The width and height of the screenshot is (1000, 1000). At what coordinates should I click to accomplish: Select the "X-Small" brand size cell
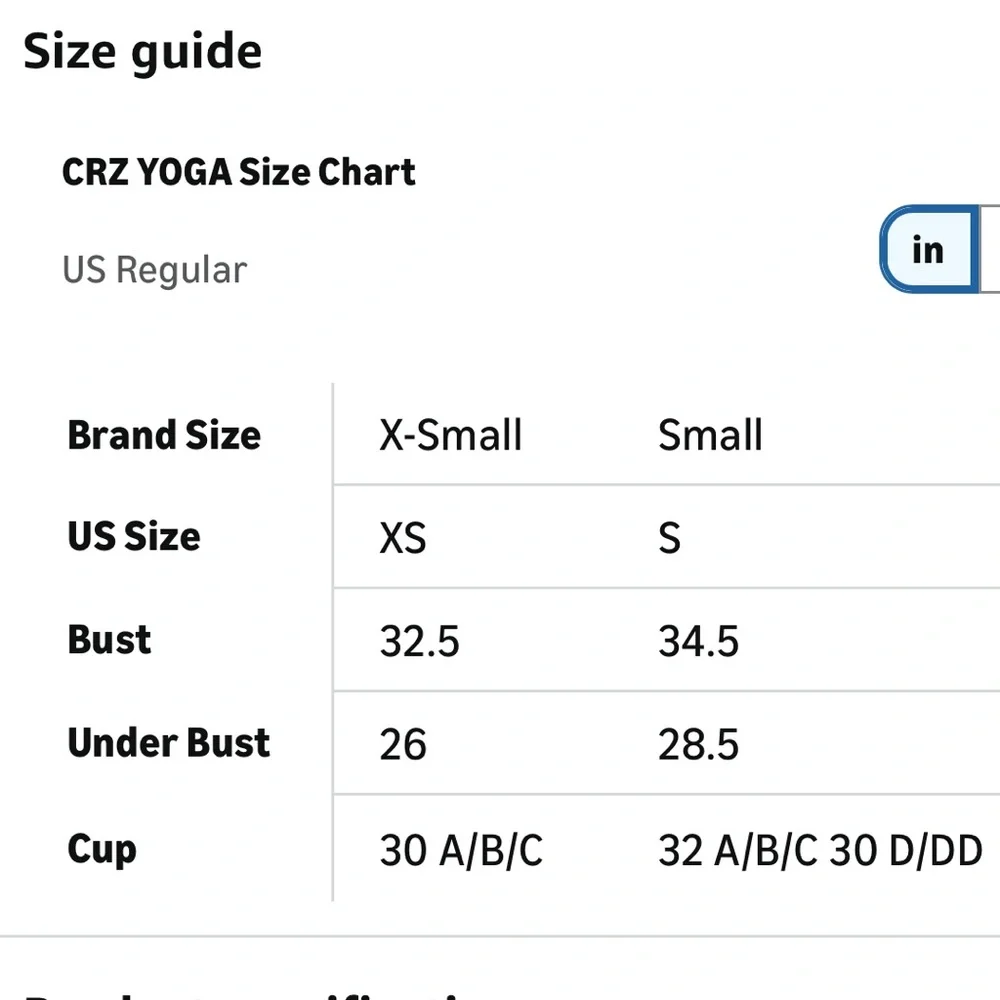click(x=450, y=435)
